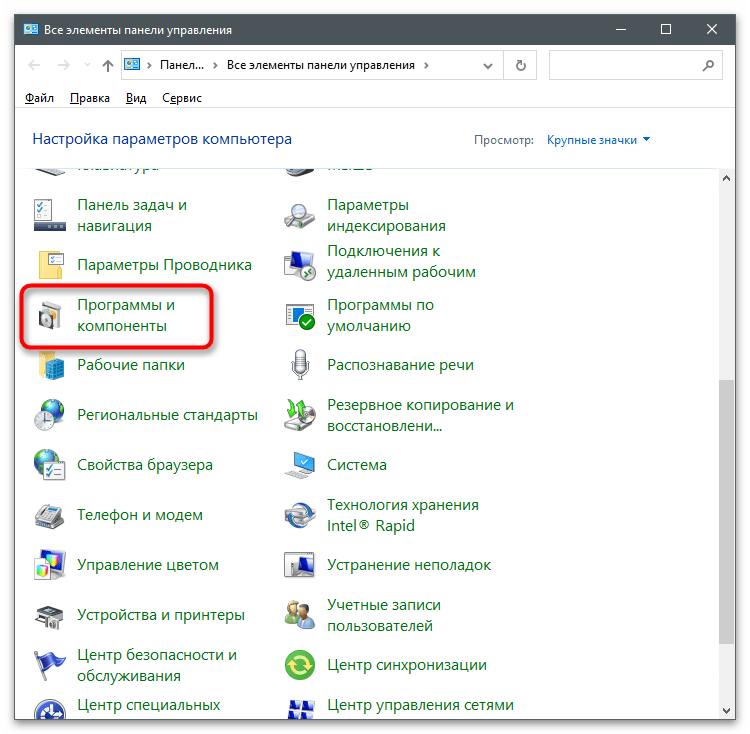Open the 'Крупные значки' view dropdown

[598, 140]
